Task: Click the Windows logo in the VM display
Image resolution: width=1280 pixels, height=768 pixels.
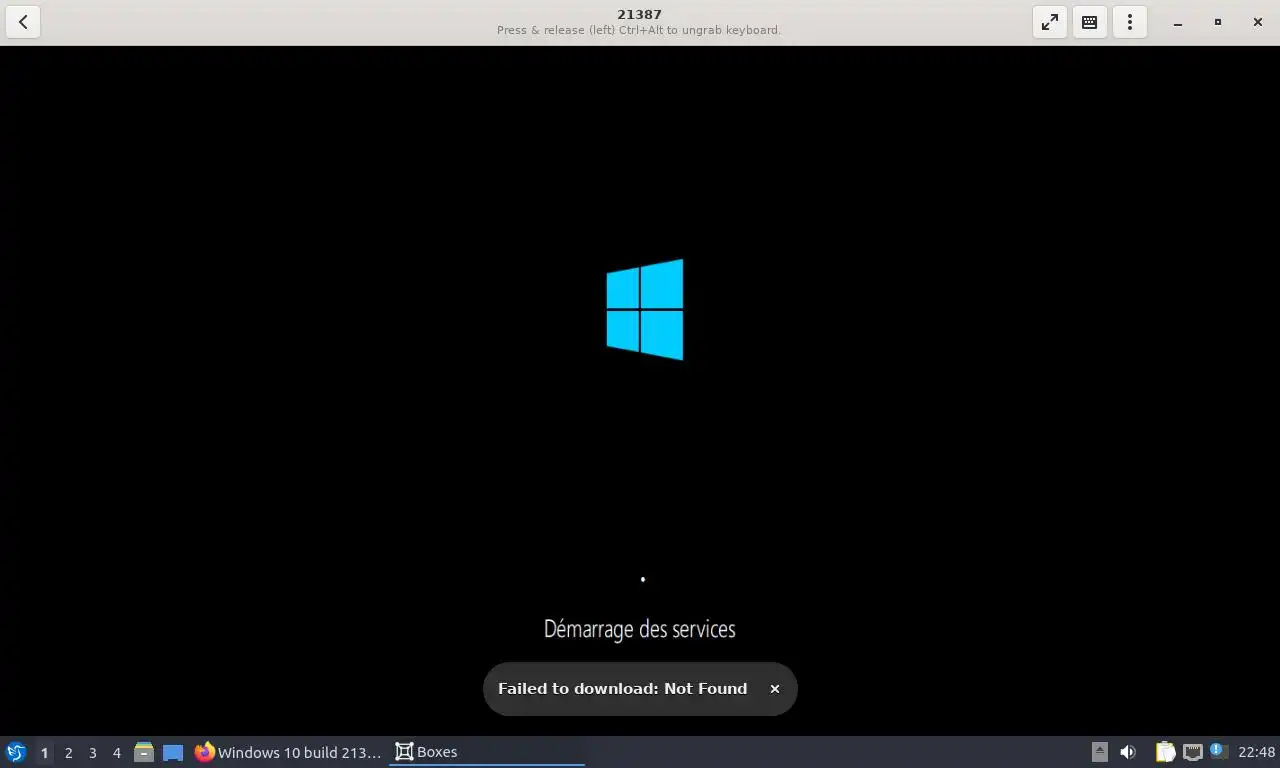Action: (x=645, y=310)
